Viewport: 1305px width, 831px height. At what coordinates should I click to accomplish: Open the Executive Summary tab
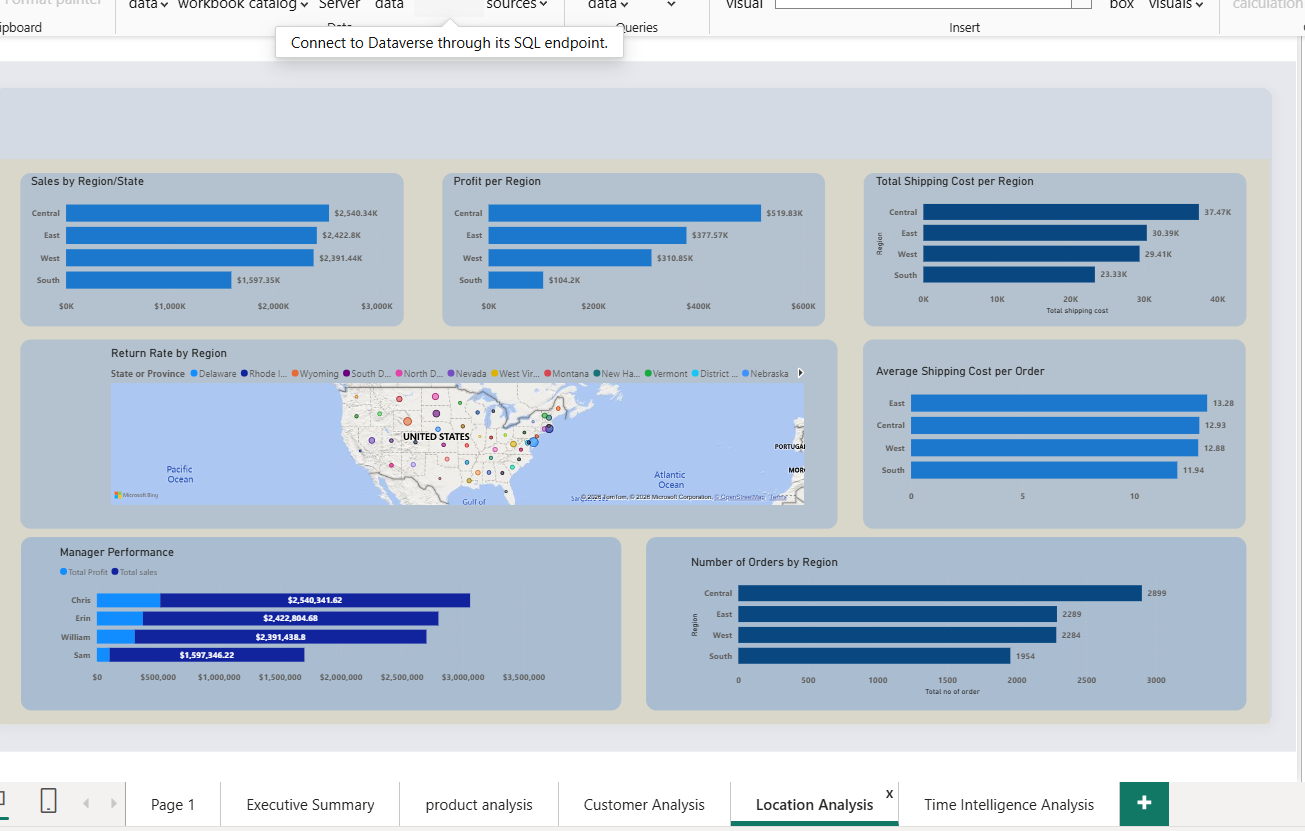tap(310, 804)
